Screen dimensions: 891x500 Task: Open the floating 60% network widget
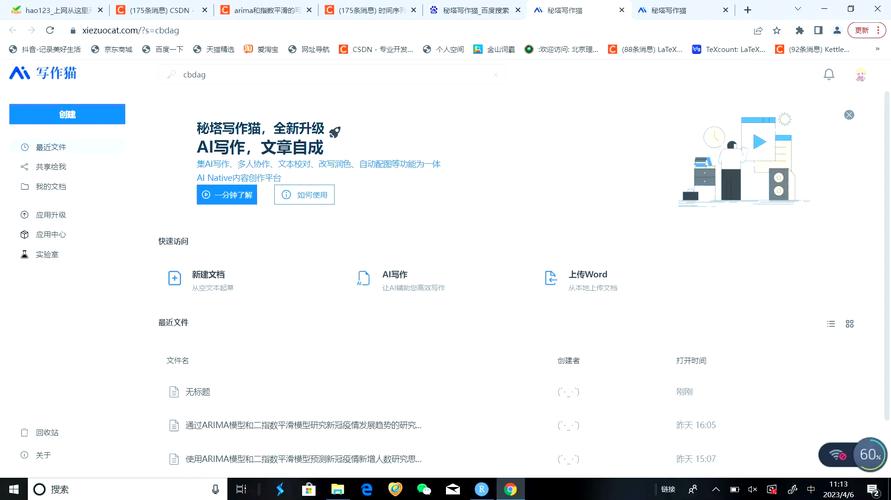click(852, 455)
